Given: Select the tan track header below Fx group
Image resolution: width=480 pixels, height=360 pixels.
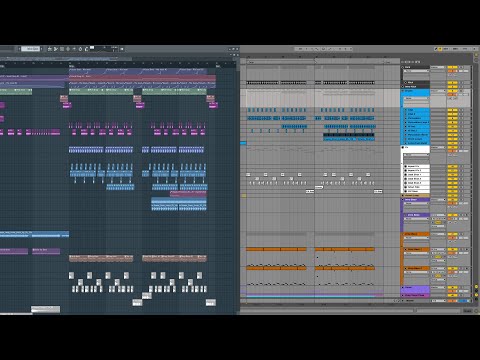Looking at the screenshot, I should click(x=416, y=195).
